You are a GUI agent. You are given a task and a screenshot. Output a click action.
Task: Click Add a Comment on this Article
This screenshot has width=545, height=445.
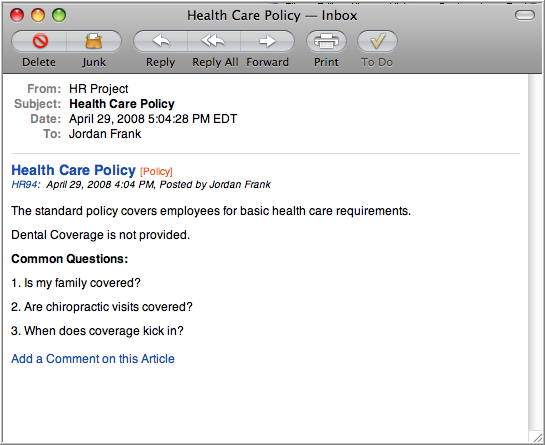tap(93, 358)
